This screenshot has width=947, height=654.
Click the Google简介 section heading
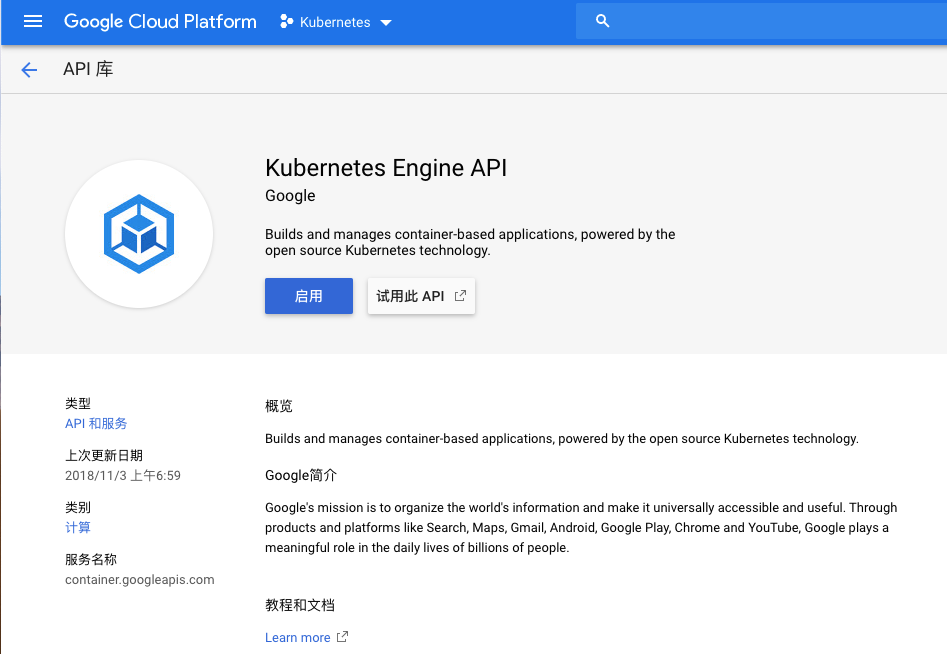(x=301, y=475)
